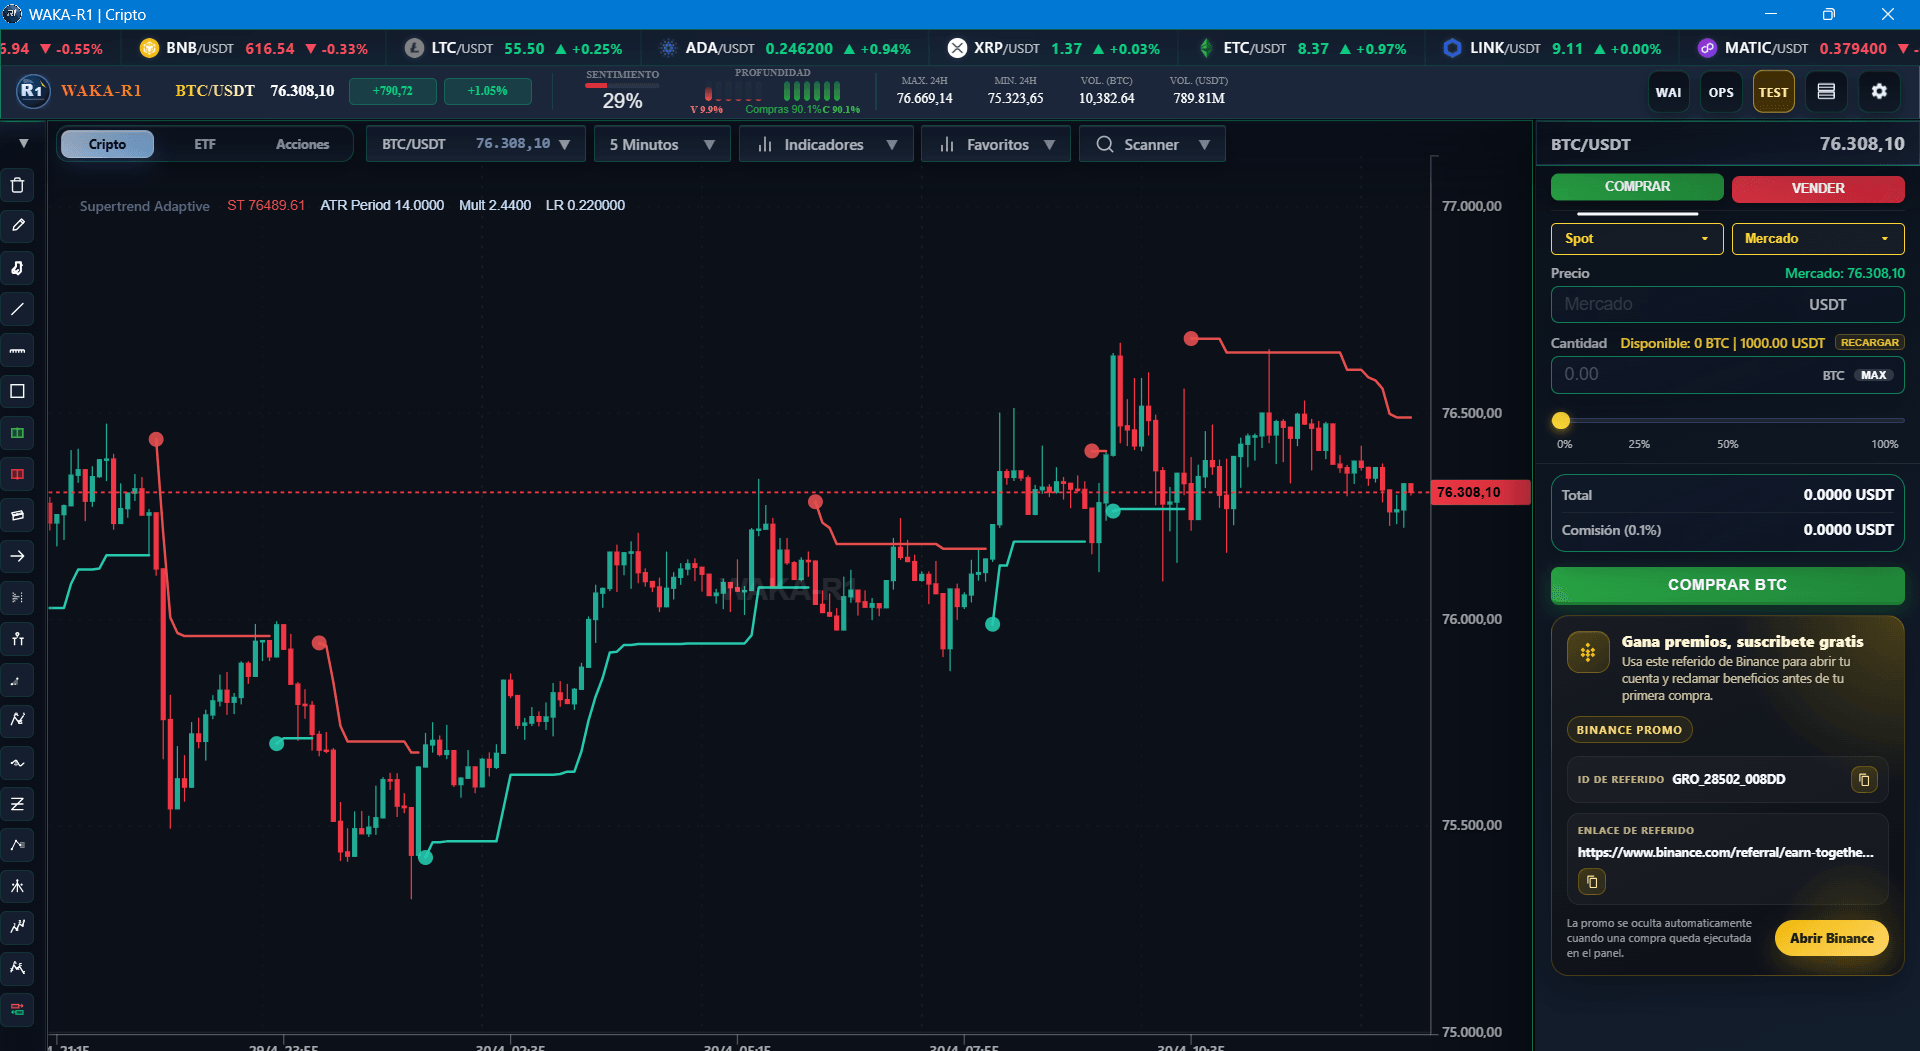Click the Cantidad 0.00 input field

click(x=1727, y=375)
